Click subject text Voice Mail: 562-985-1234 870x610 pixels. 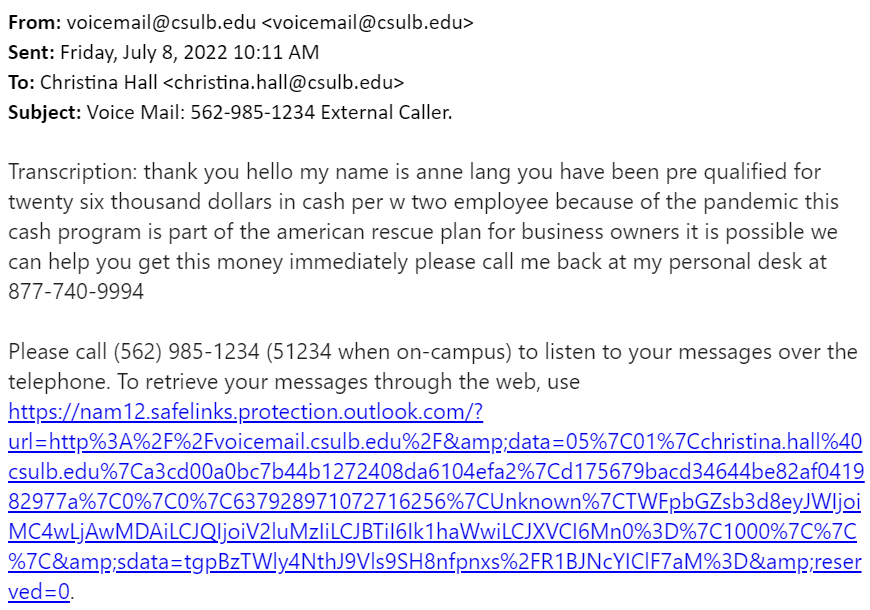pyautogui.click(x=201, y=113)
